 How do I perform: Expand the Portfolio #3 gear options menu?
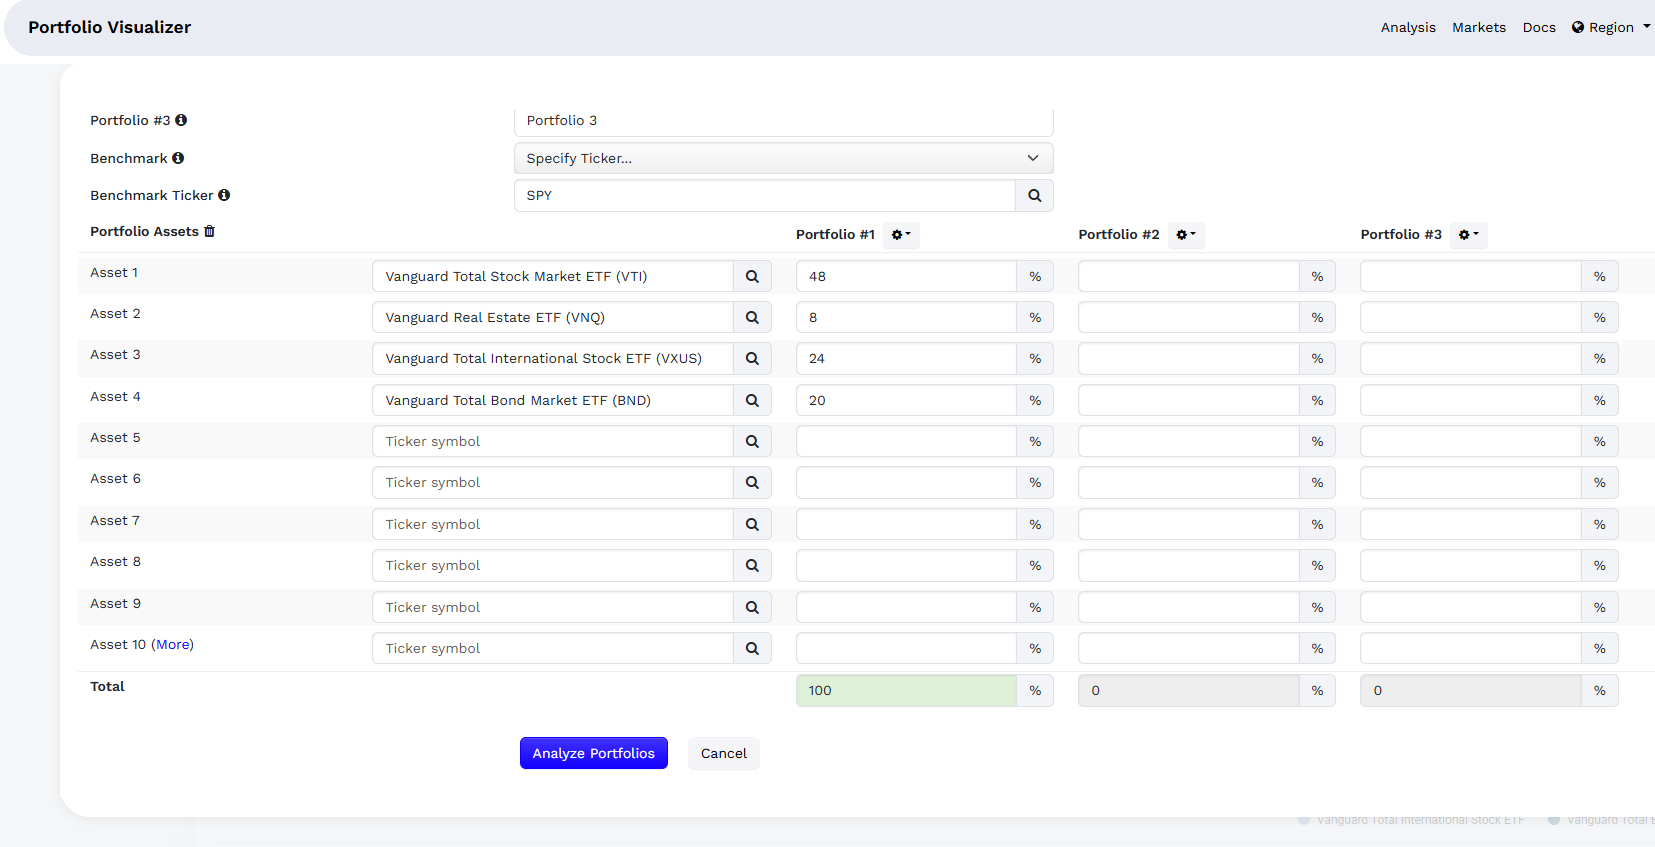tap(1467, 235)
